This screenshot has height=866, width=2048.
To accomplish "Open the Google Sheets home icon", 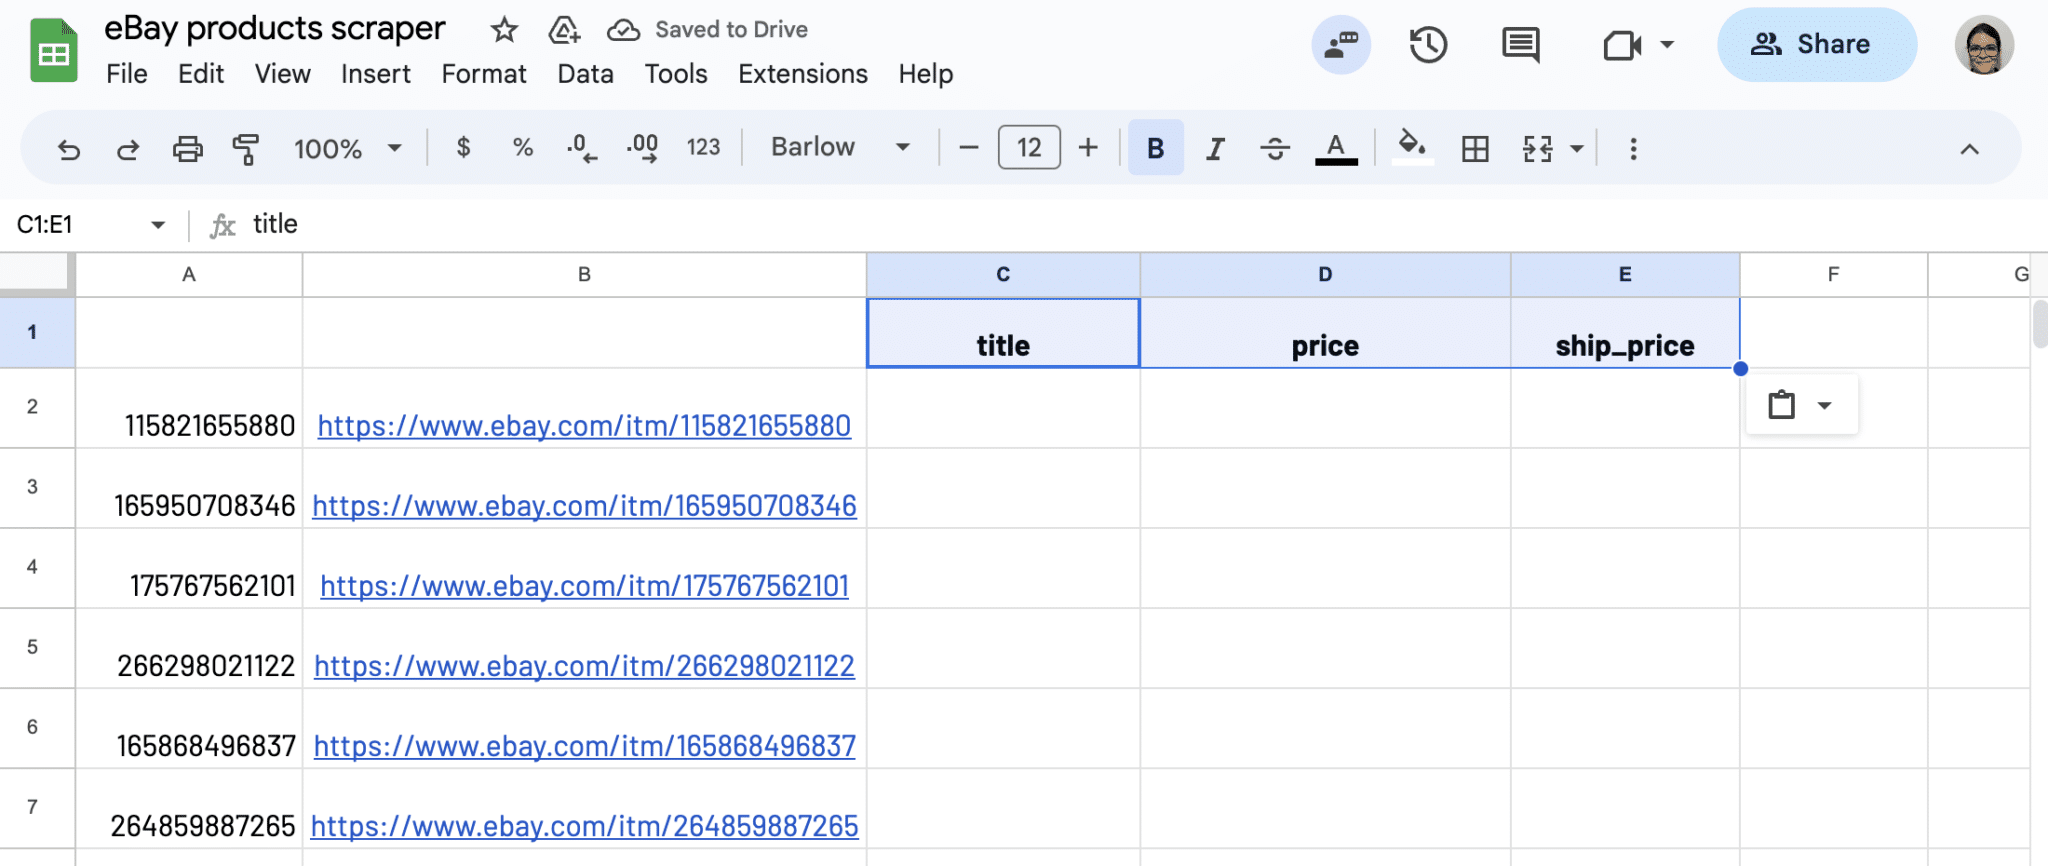I will point(54,50).
